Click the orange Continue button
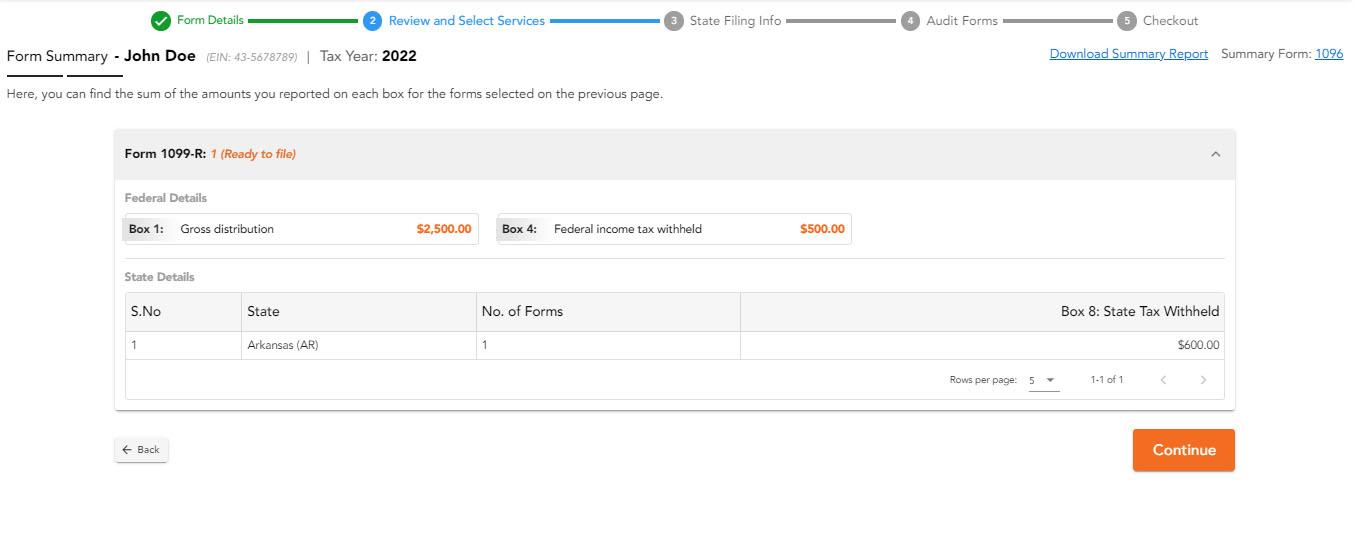1356x541 pixels. (1184, 450)
